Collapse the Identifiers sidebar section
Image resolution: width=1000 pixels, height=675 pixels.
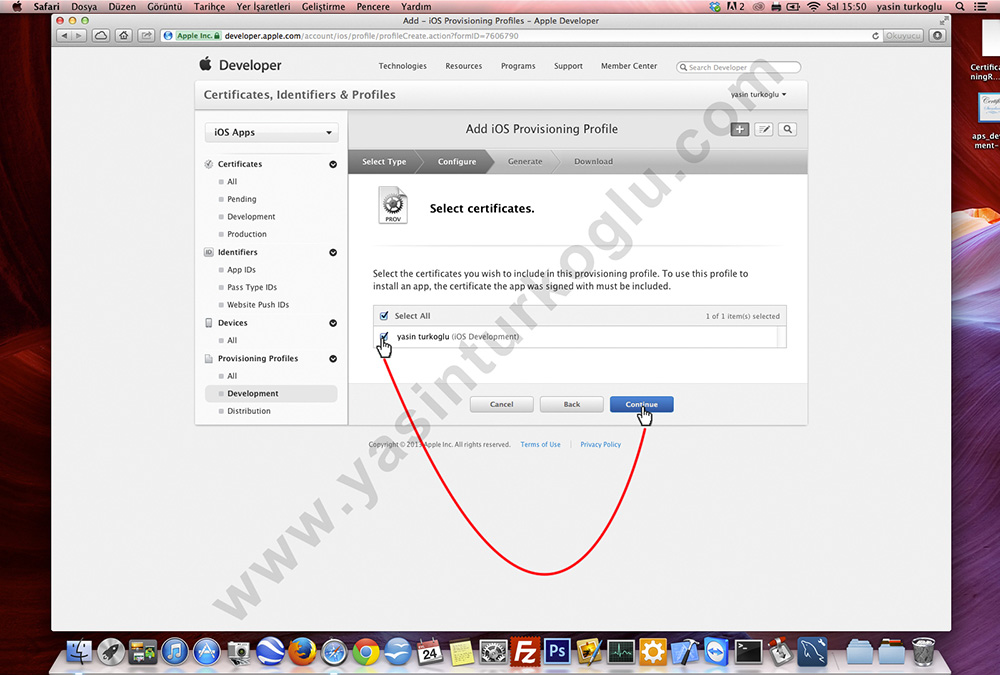[x=333, y=253]
